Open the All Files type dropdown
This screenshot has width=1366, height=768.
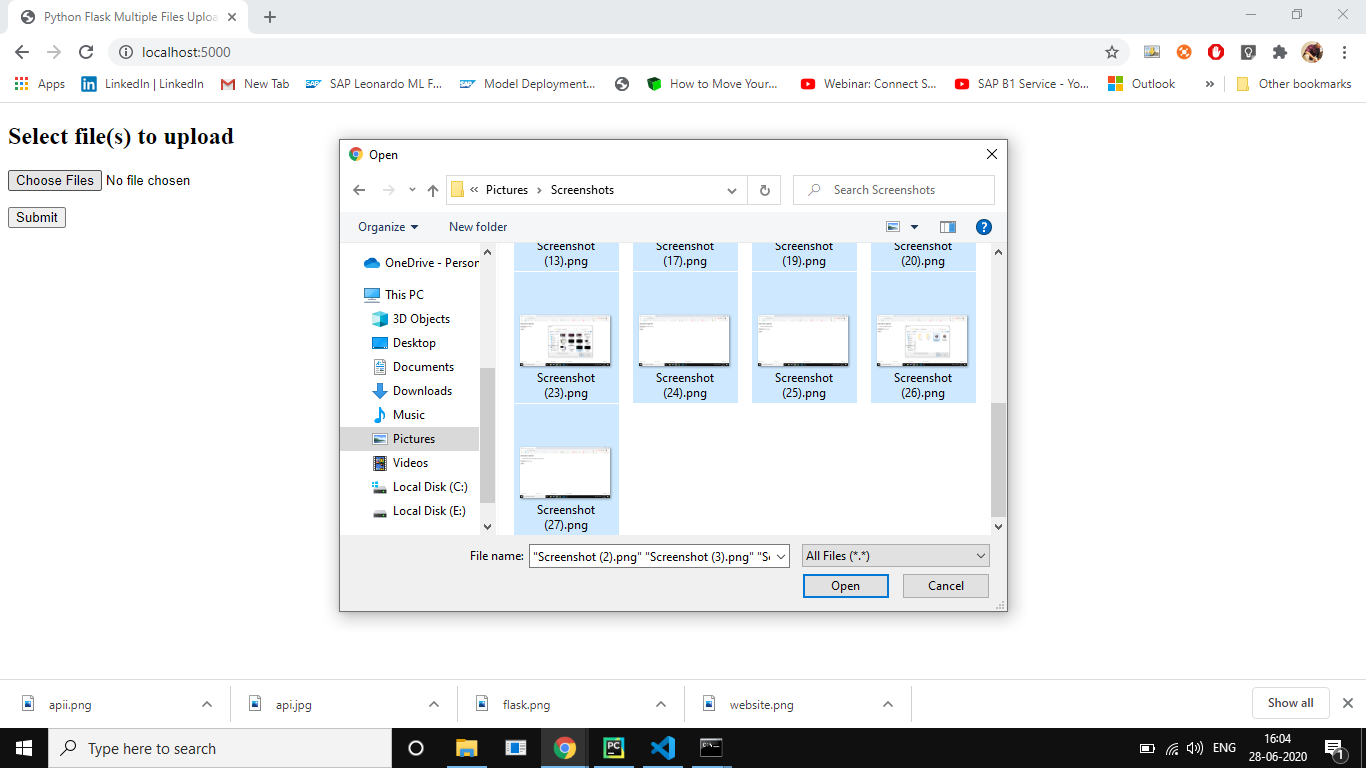896,556
